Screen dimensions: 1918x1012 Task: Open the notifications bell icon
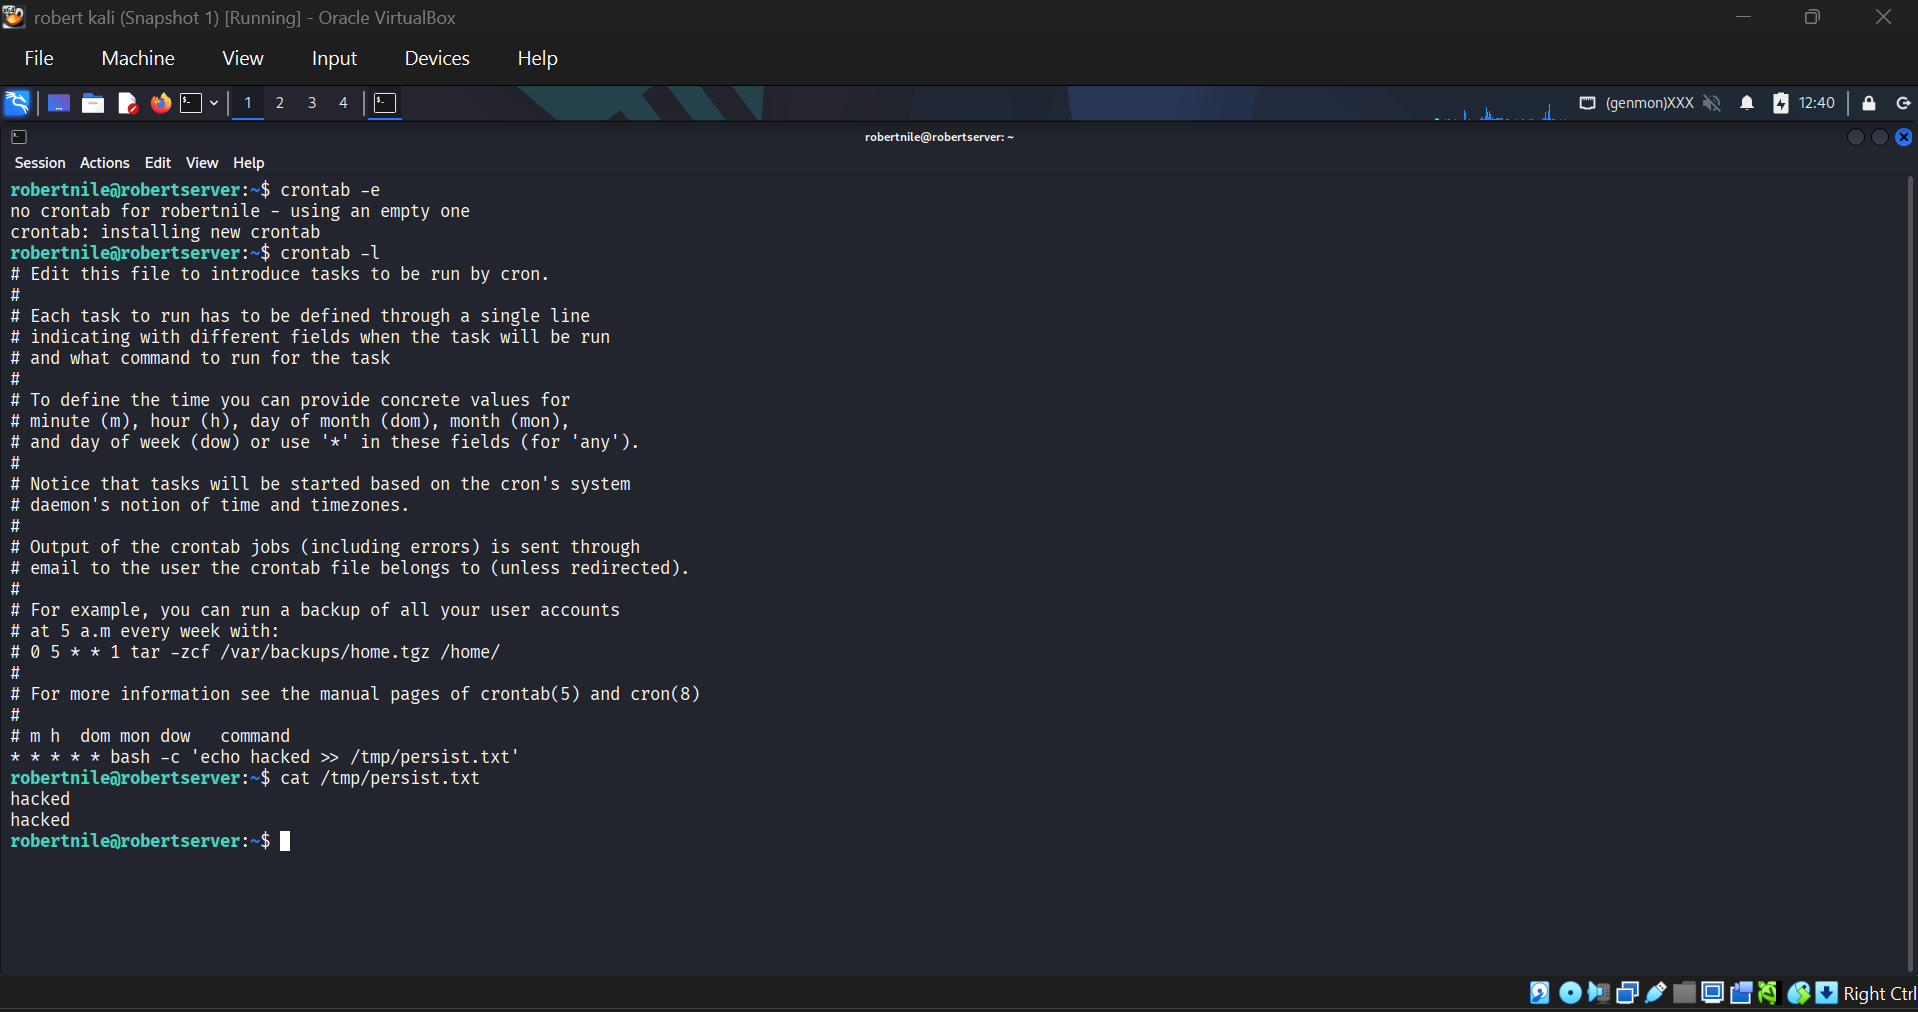click(1747, 103)
